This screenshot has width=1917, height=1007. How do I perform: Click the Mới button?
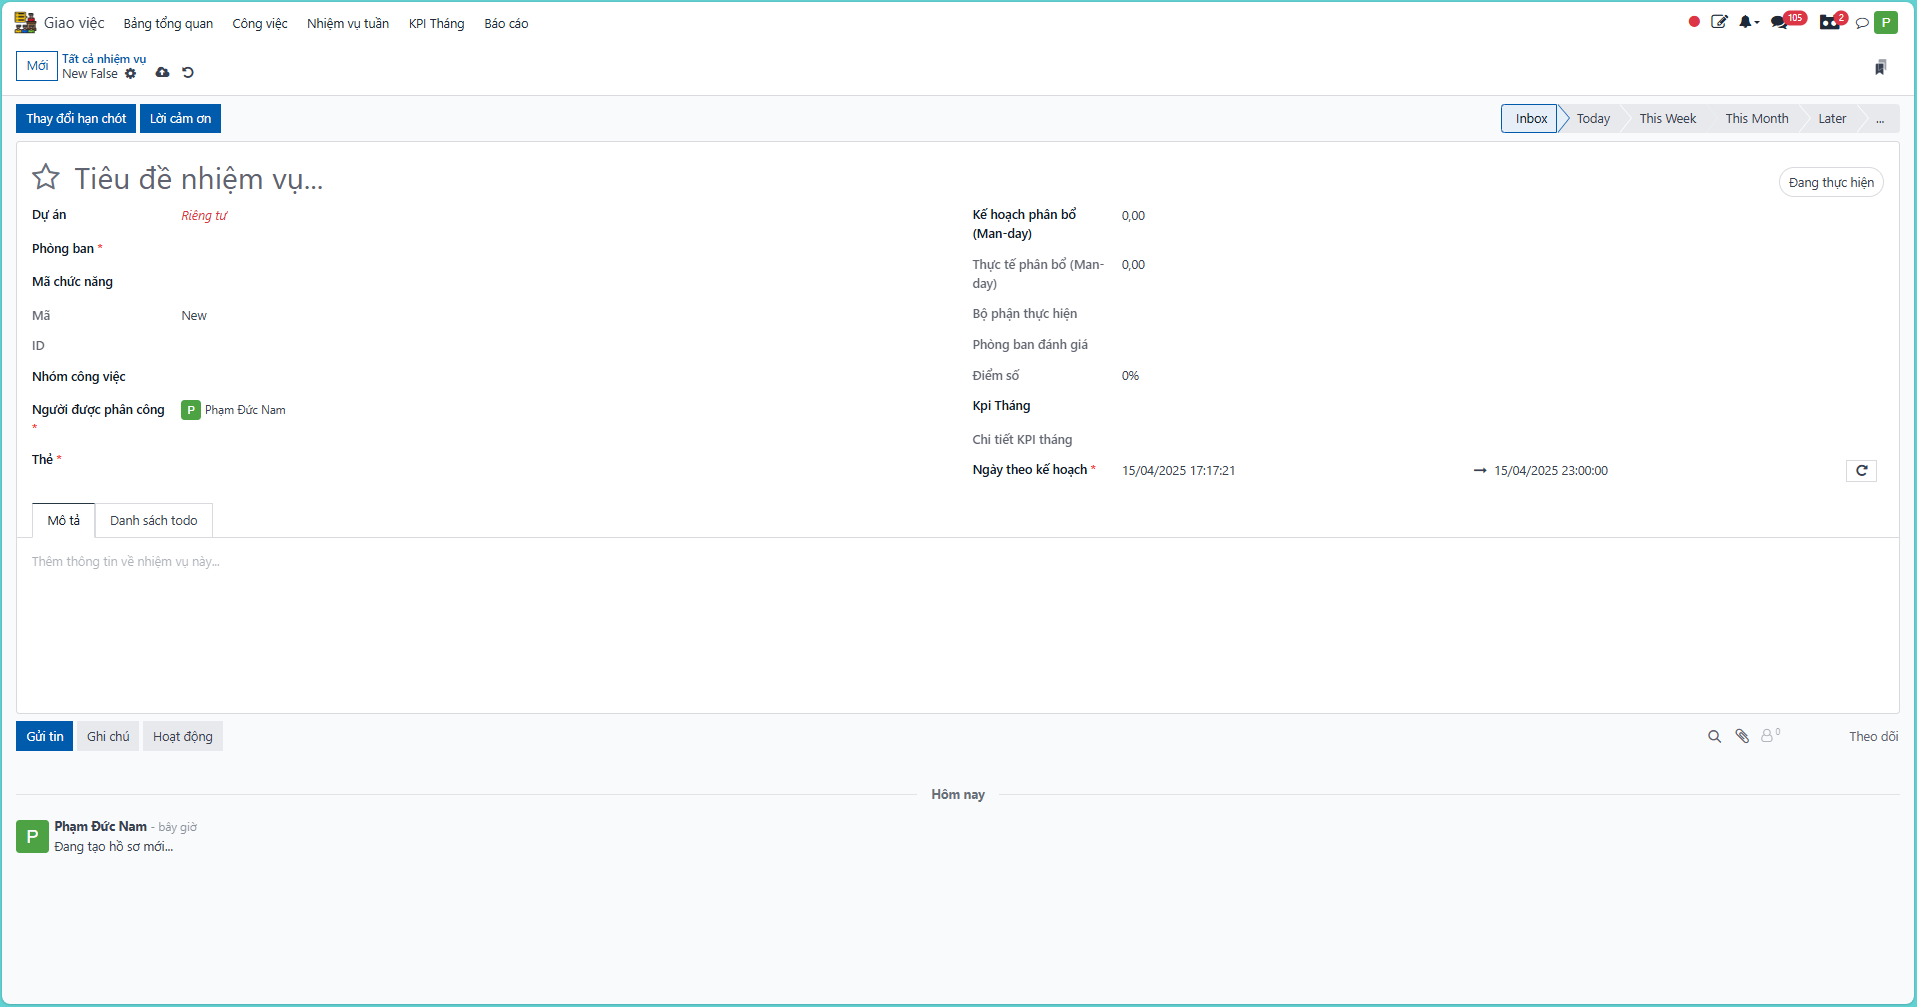37,66
